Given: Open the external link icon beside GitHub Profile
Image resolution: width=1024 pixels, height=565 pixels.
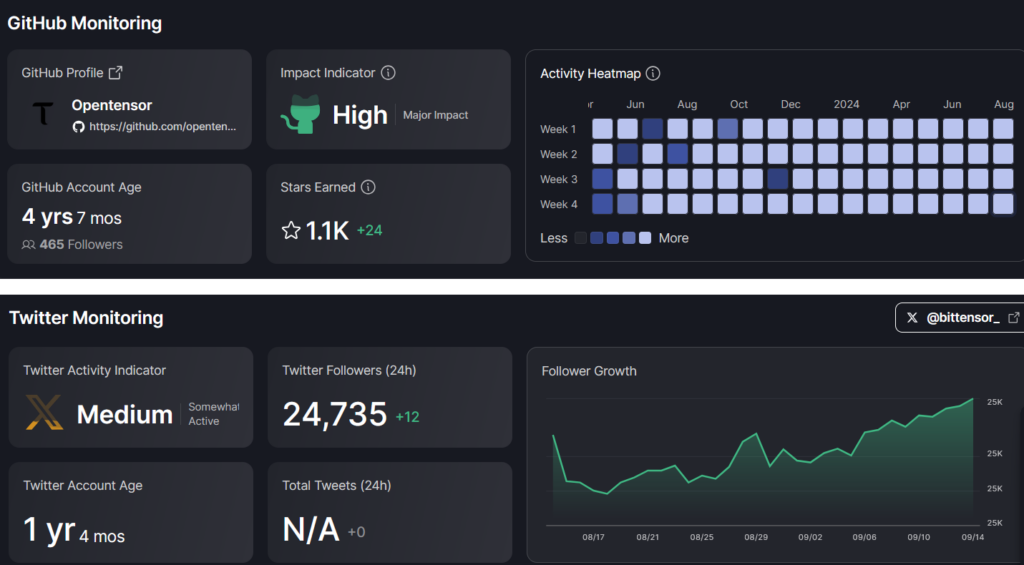Looking at the screenshot, I should (x=116, y=73).
